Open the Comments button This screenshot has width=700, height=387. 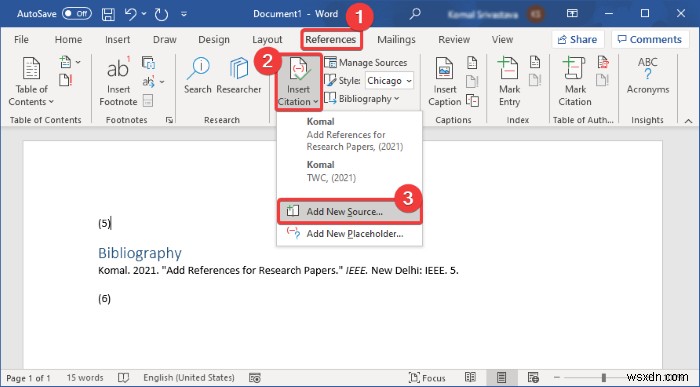(x=650, y=39)
